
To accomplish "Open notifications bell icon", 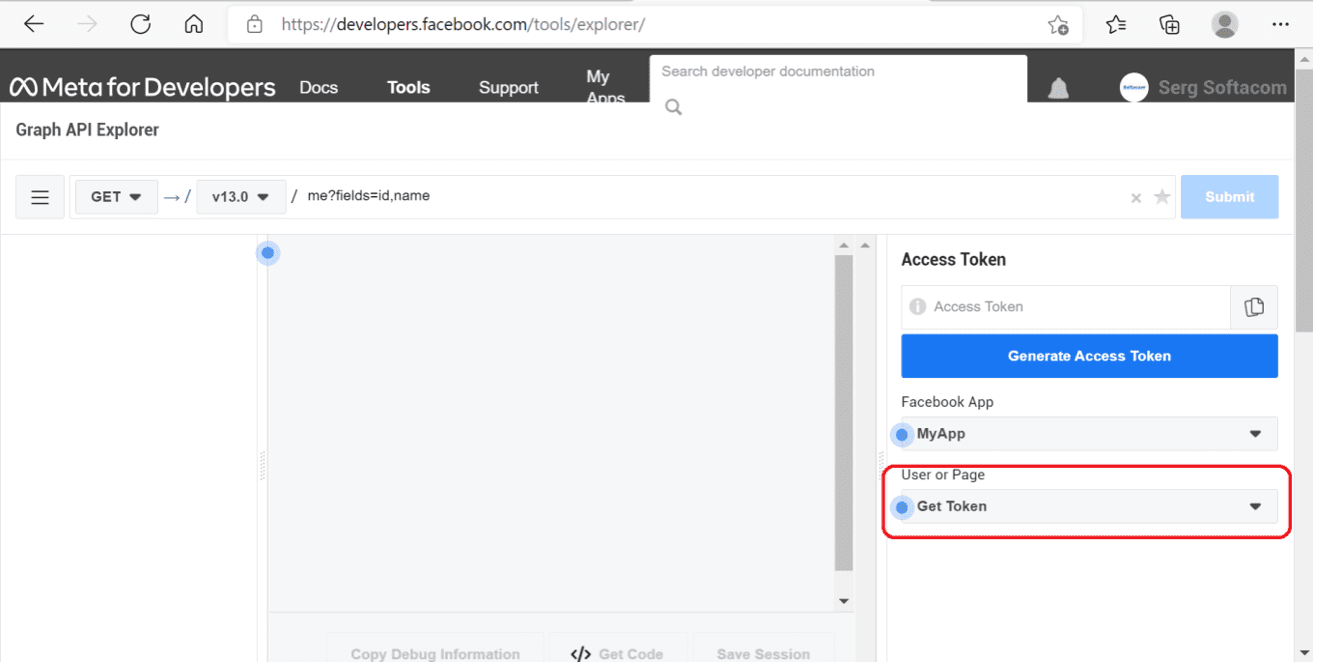I will coord(1058,88).
